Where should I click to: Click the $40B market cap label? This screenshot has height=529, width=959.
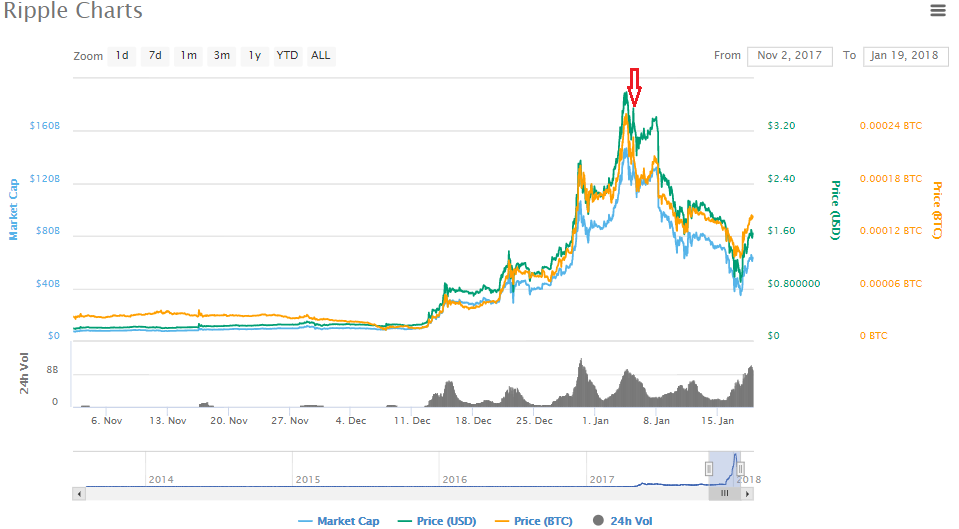(x=48, y=284)
